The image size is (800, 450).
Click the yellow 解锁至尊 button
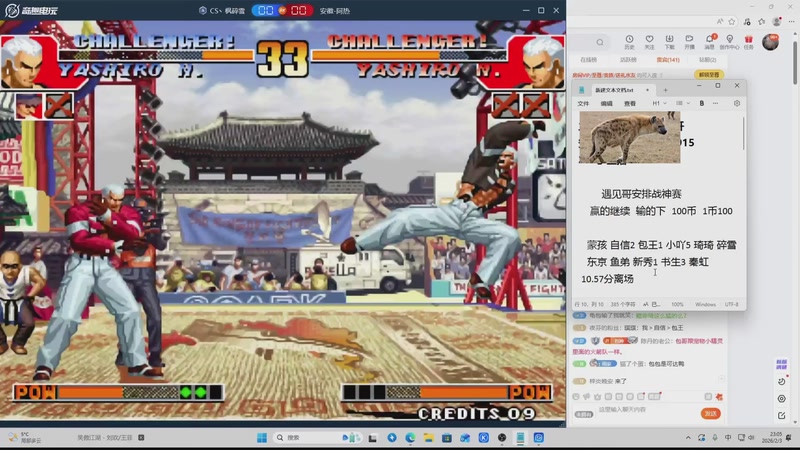click(x=709, y=74)
